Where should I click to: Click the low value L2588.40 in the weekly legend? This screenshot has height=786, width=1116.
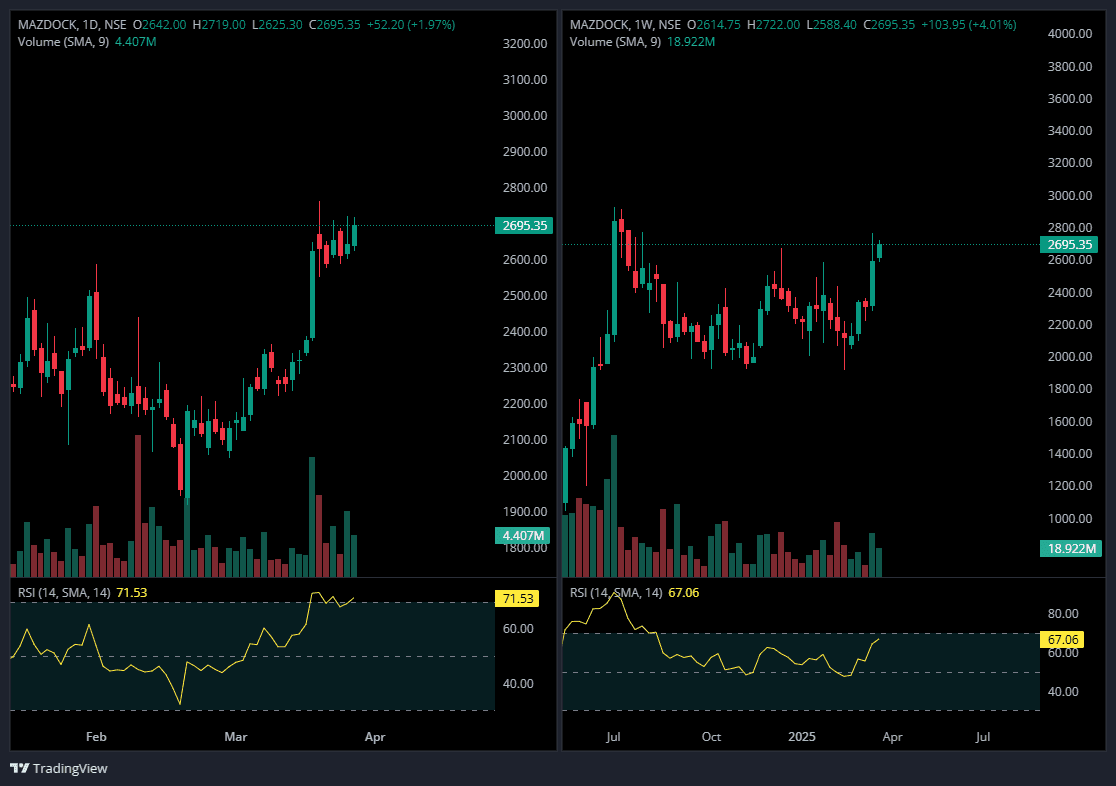832,25
